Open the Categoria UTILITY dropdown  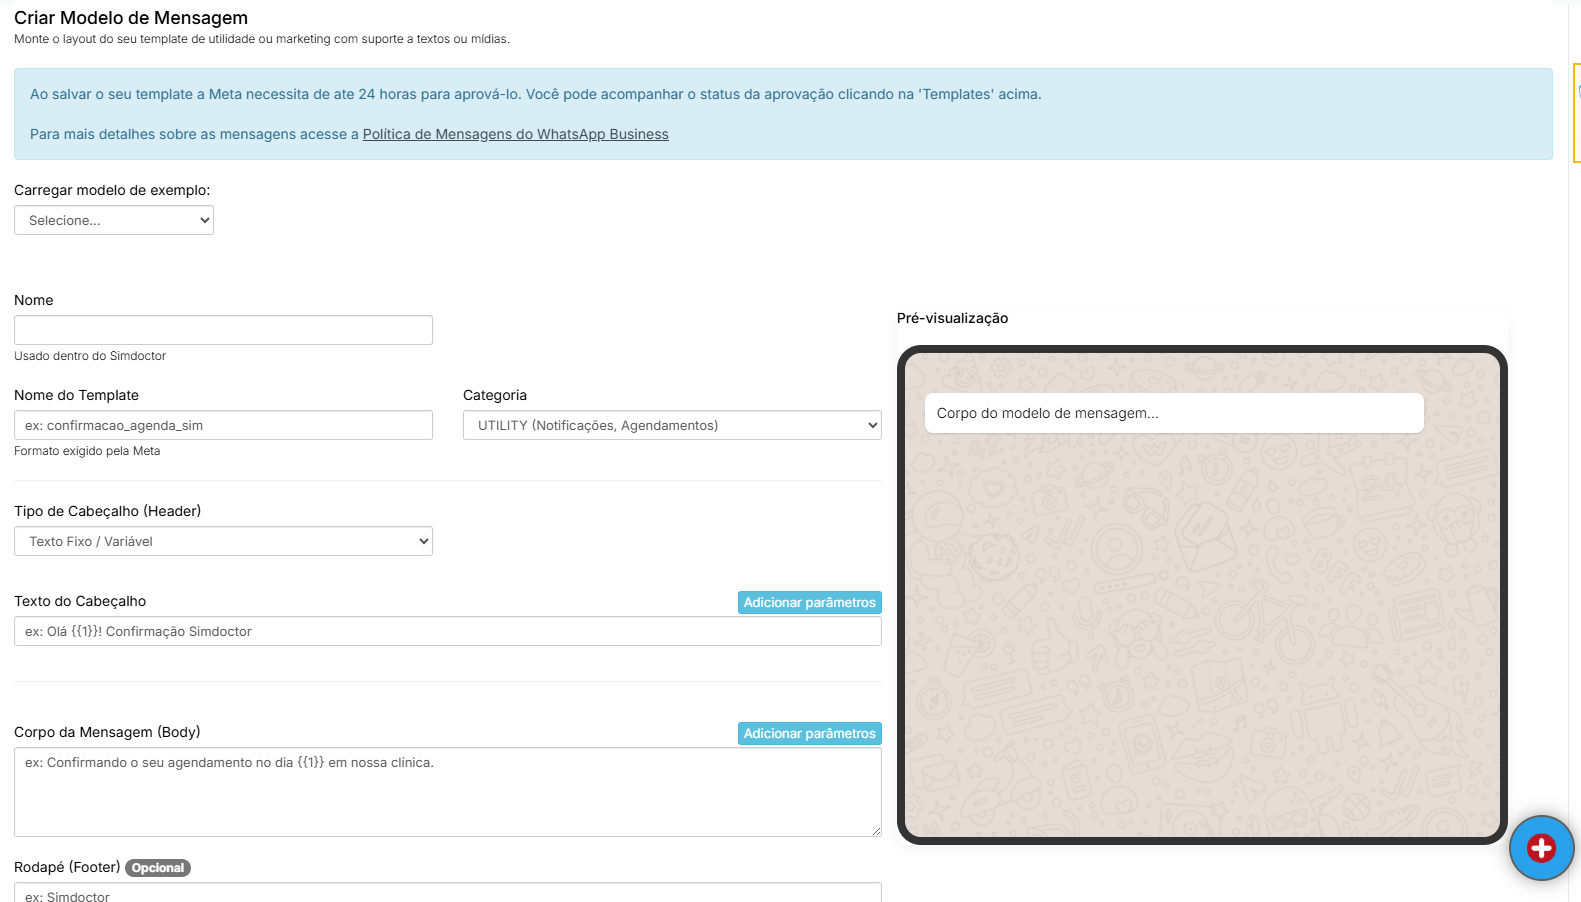(x=672, y=425)
